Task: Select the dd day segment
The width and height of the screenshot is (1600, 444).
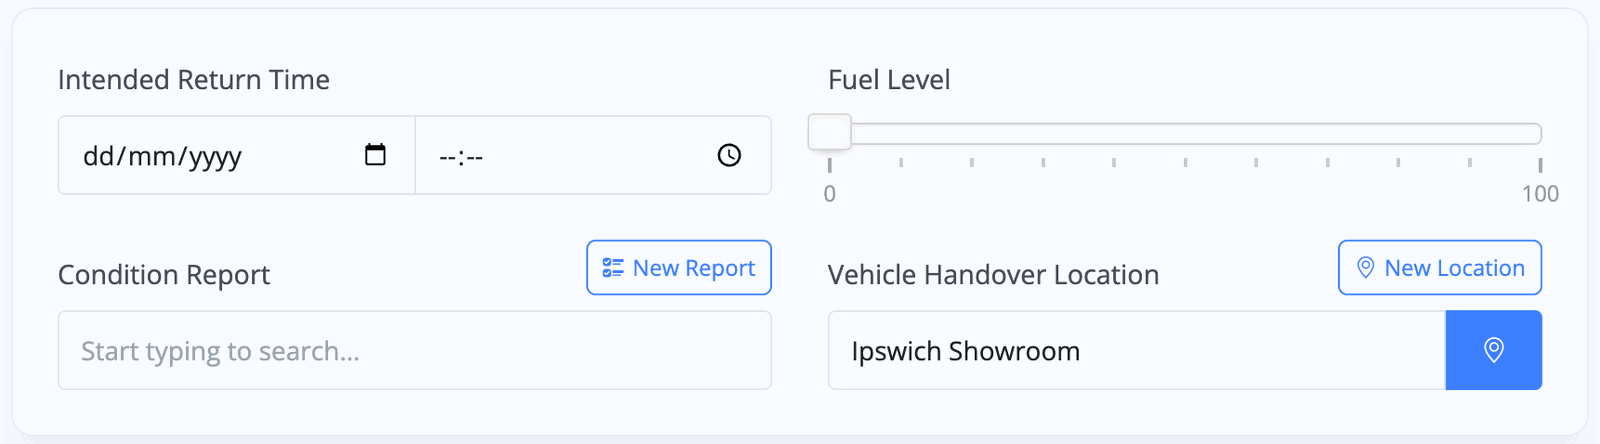Action: pyautogui.click(x=99, y=156)
